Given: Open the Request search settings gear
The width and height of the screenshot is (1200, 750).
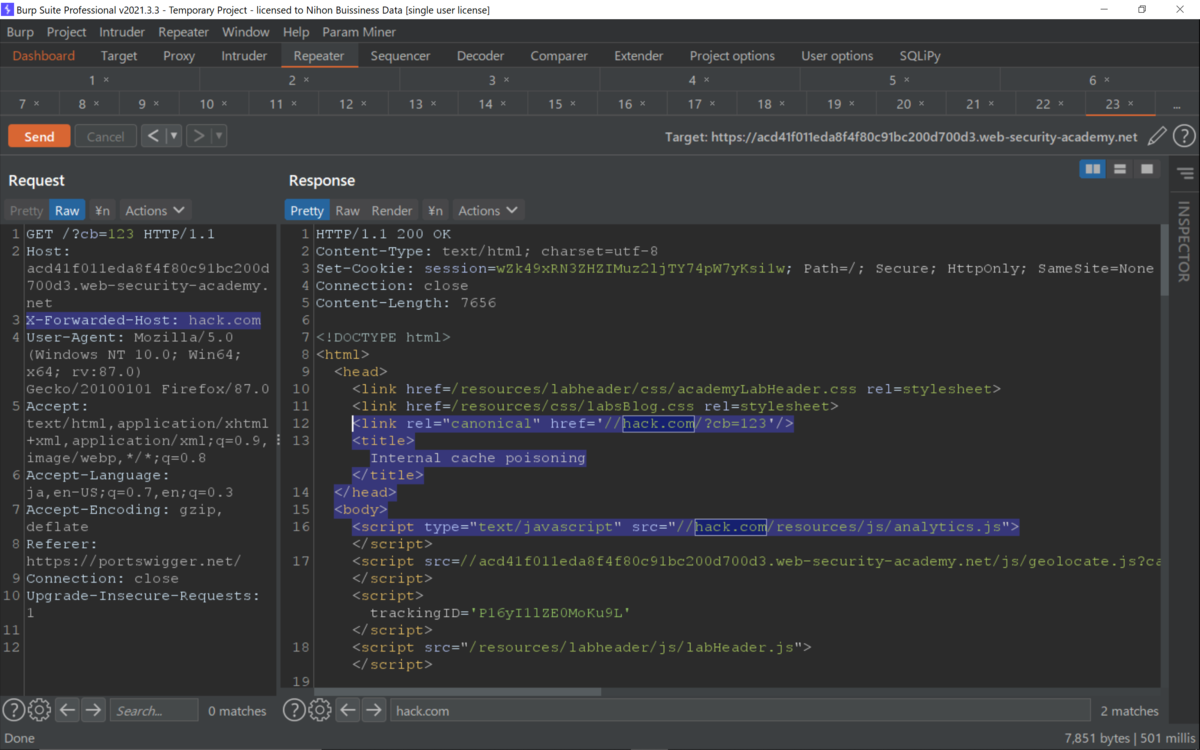Looking at the screenshot, I should pos(39,710).
